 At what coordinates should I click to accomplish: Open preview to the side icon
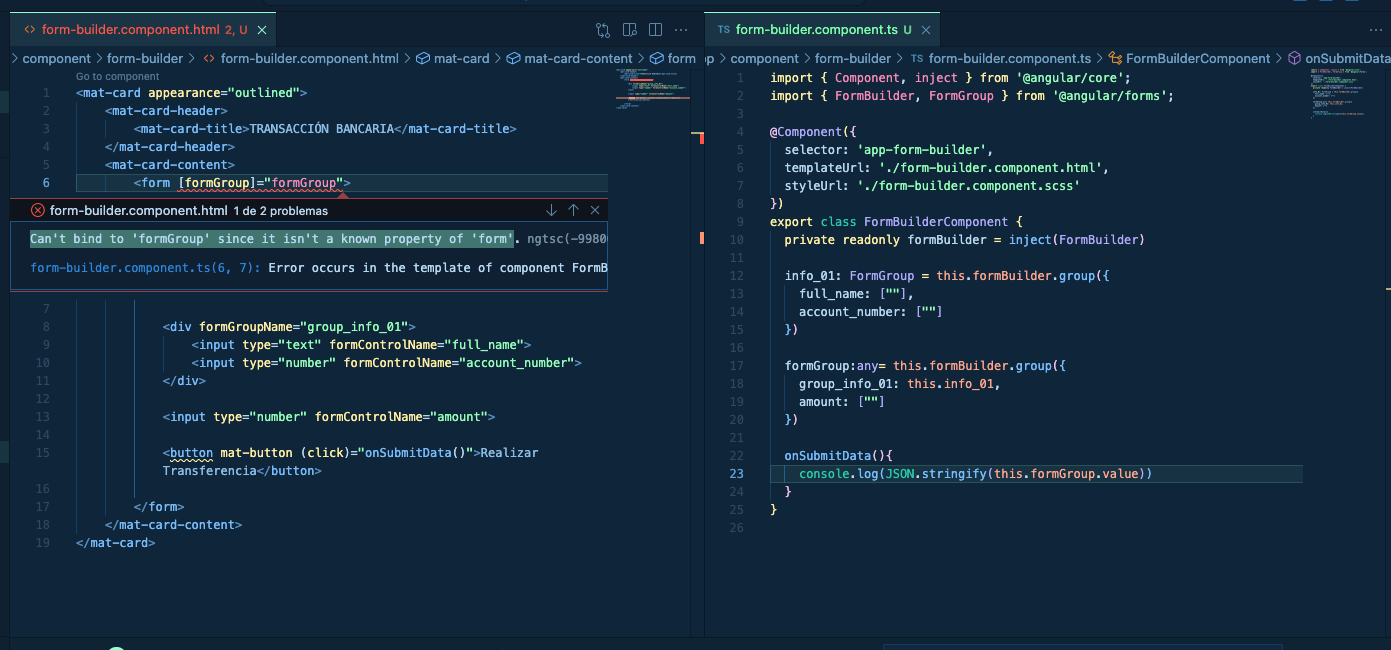[629, 30]
